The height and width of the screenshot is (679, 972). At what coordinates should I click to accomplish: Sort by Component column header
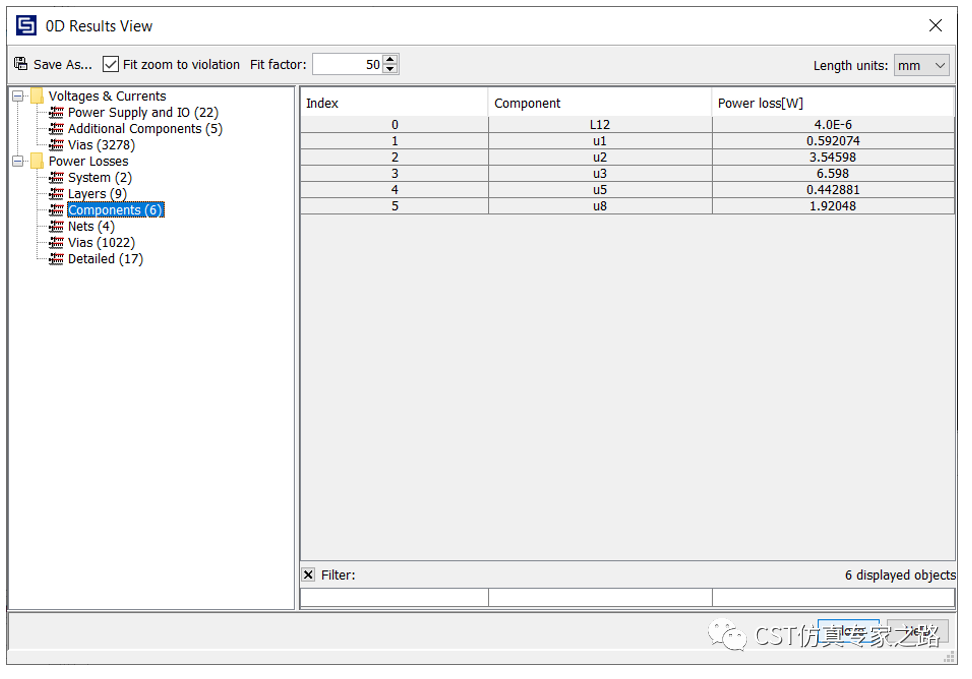pos(600,103)
